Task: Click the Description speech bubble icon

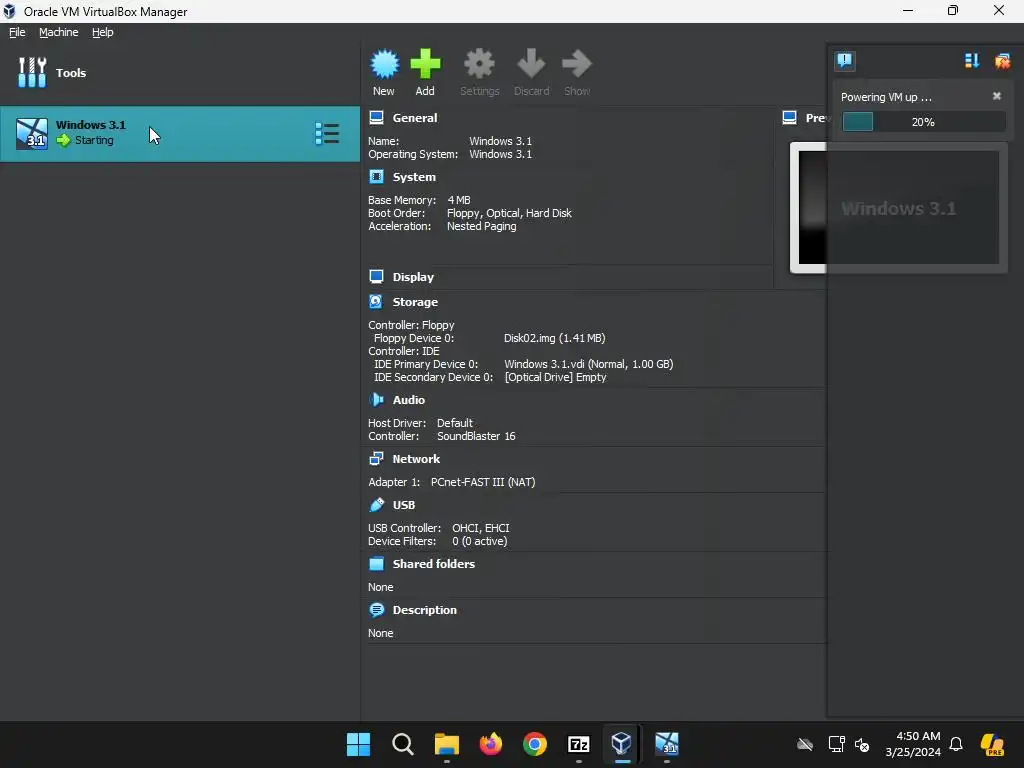Action: pyautogui.click(x=376, y=610)
